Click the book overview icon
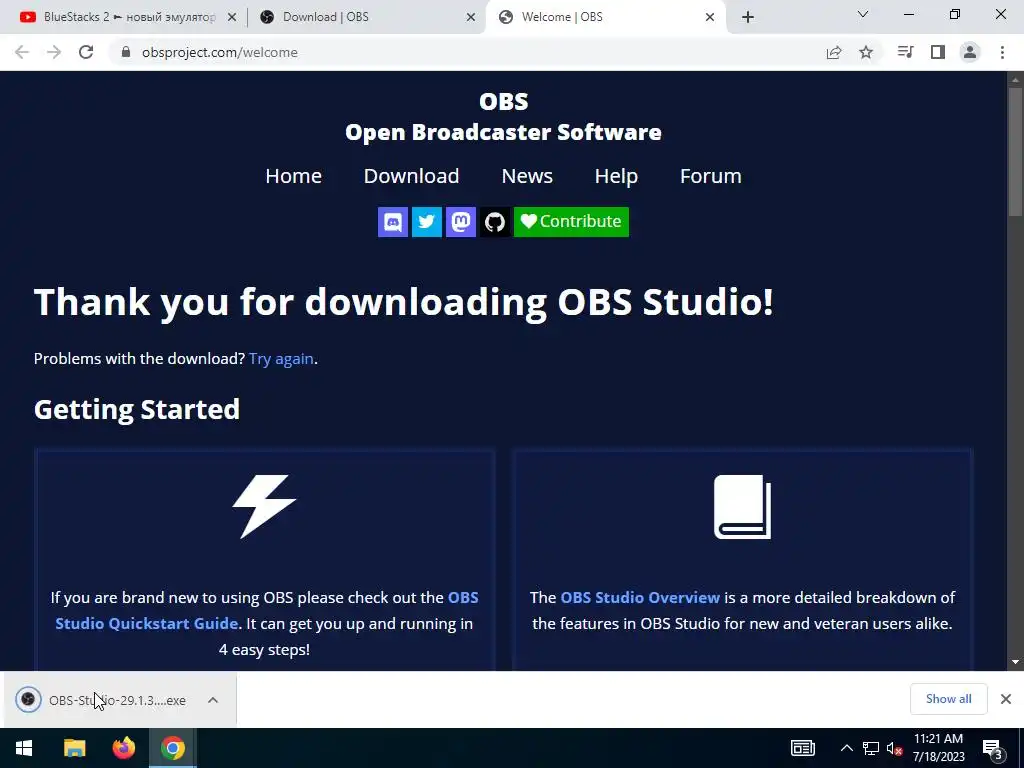Viewport: 1024px width, 768px height. [x=743, y=507]
